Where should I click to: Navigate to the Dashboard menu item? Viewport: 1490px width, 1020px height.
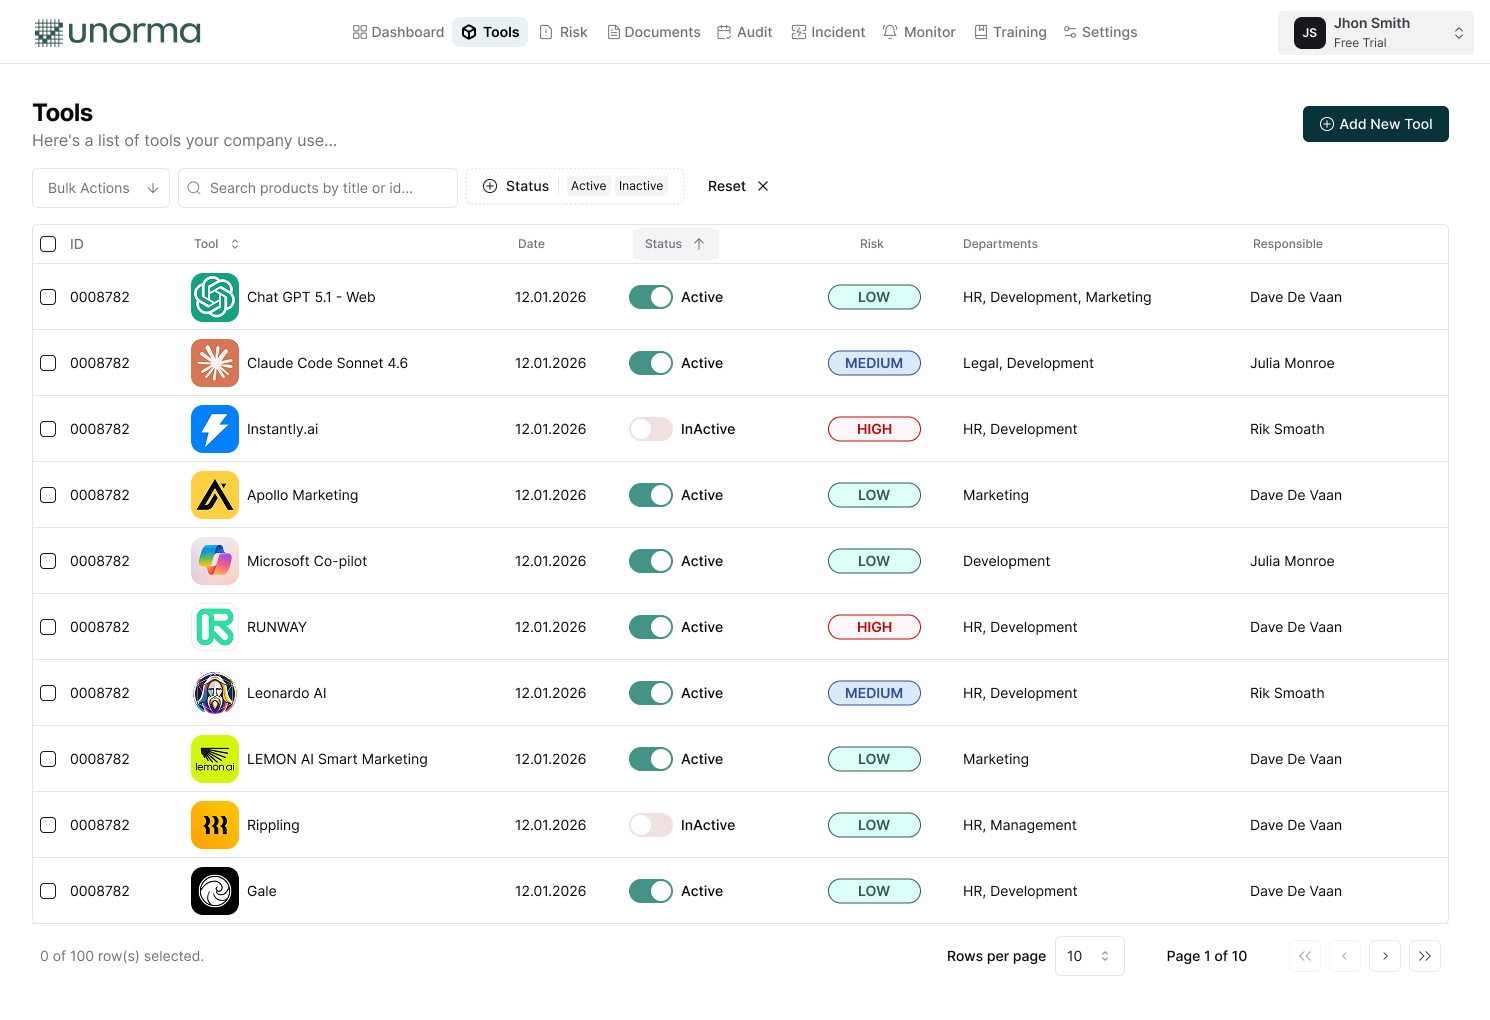[398, 32]
